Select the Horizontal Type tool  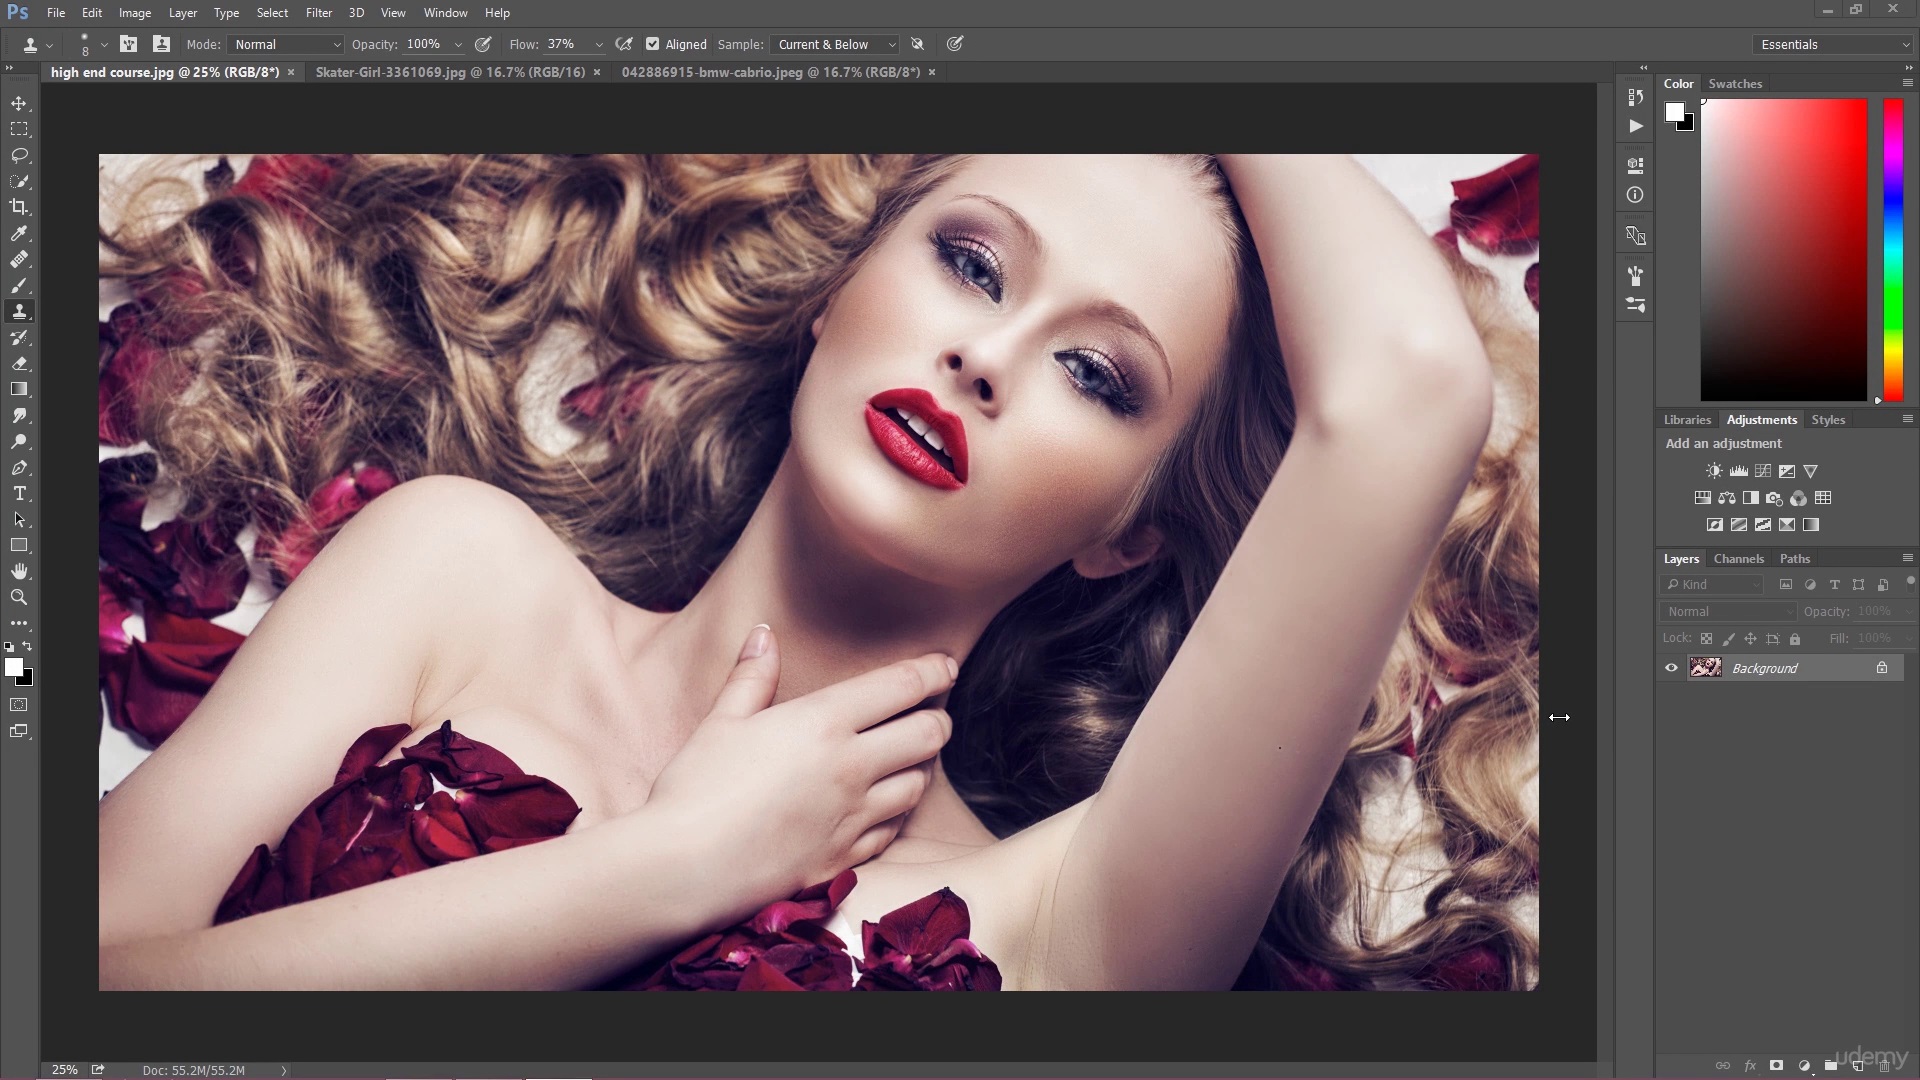pyautogui.click(x=19, y=493)
